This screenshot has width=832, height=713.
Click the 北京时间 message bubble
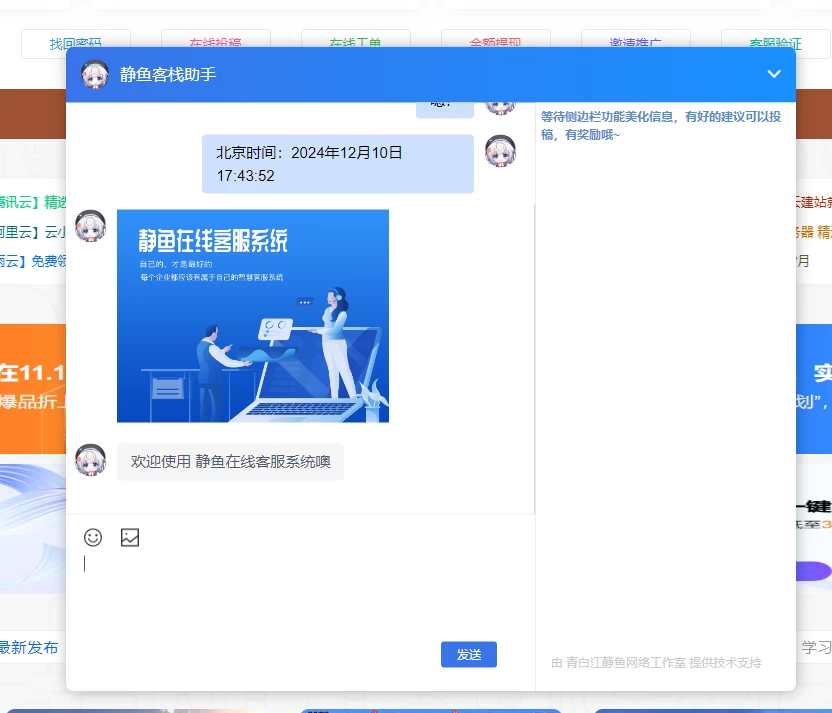(337, 164)
